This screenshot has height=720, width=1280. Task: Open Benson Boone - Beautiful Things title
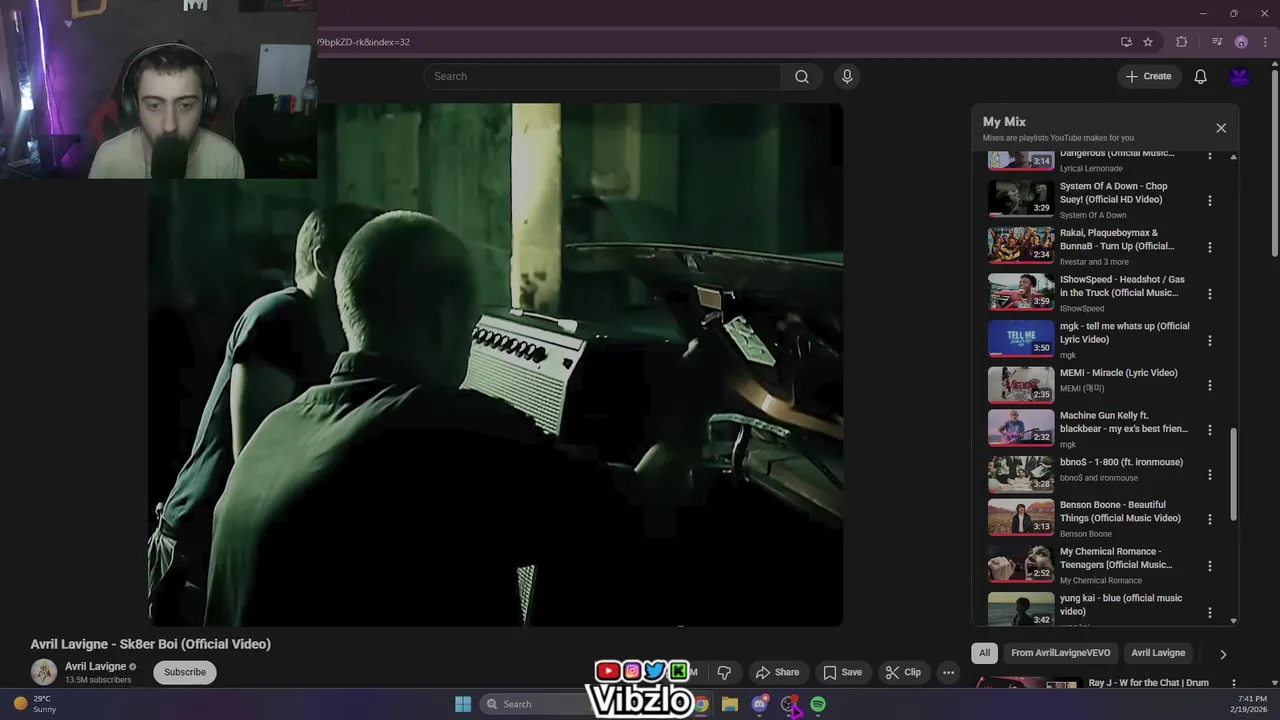click(1120, 512)
